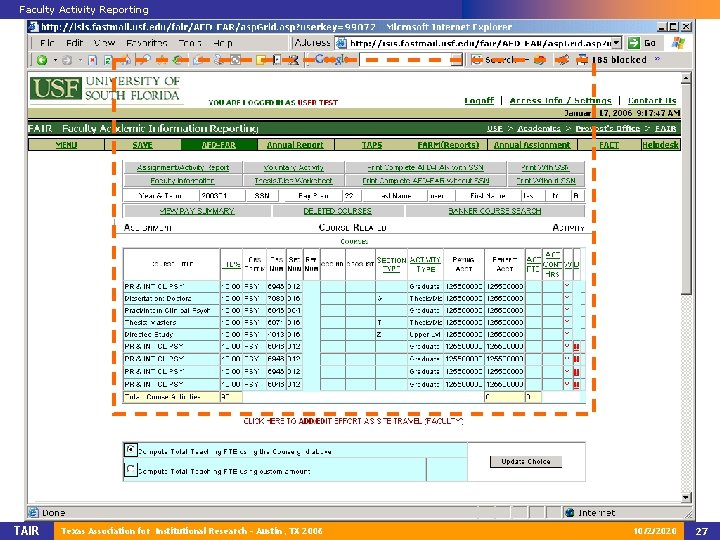
Task: Sort by the ACTIVITY TYPE column header
Action: pos(425,264)
